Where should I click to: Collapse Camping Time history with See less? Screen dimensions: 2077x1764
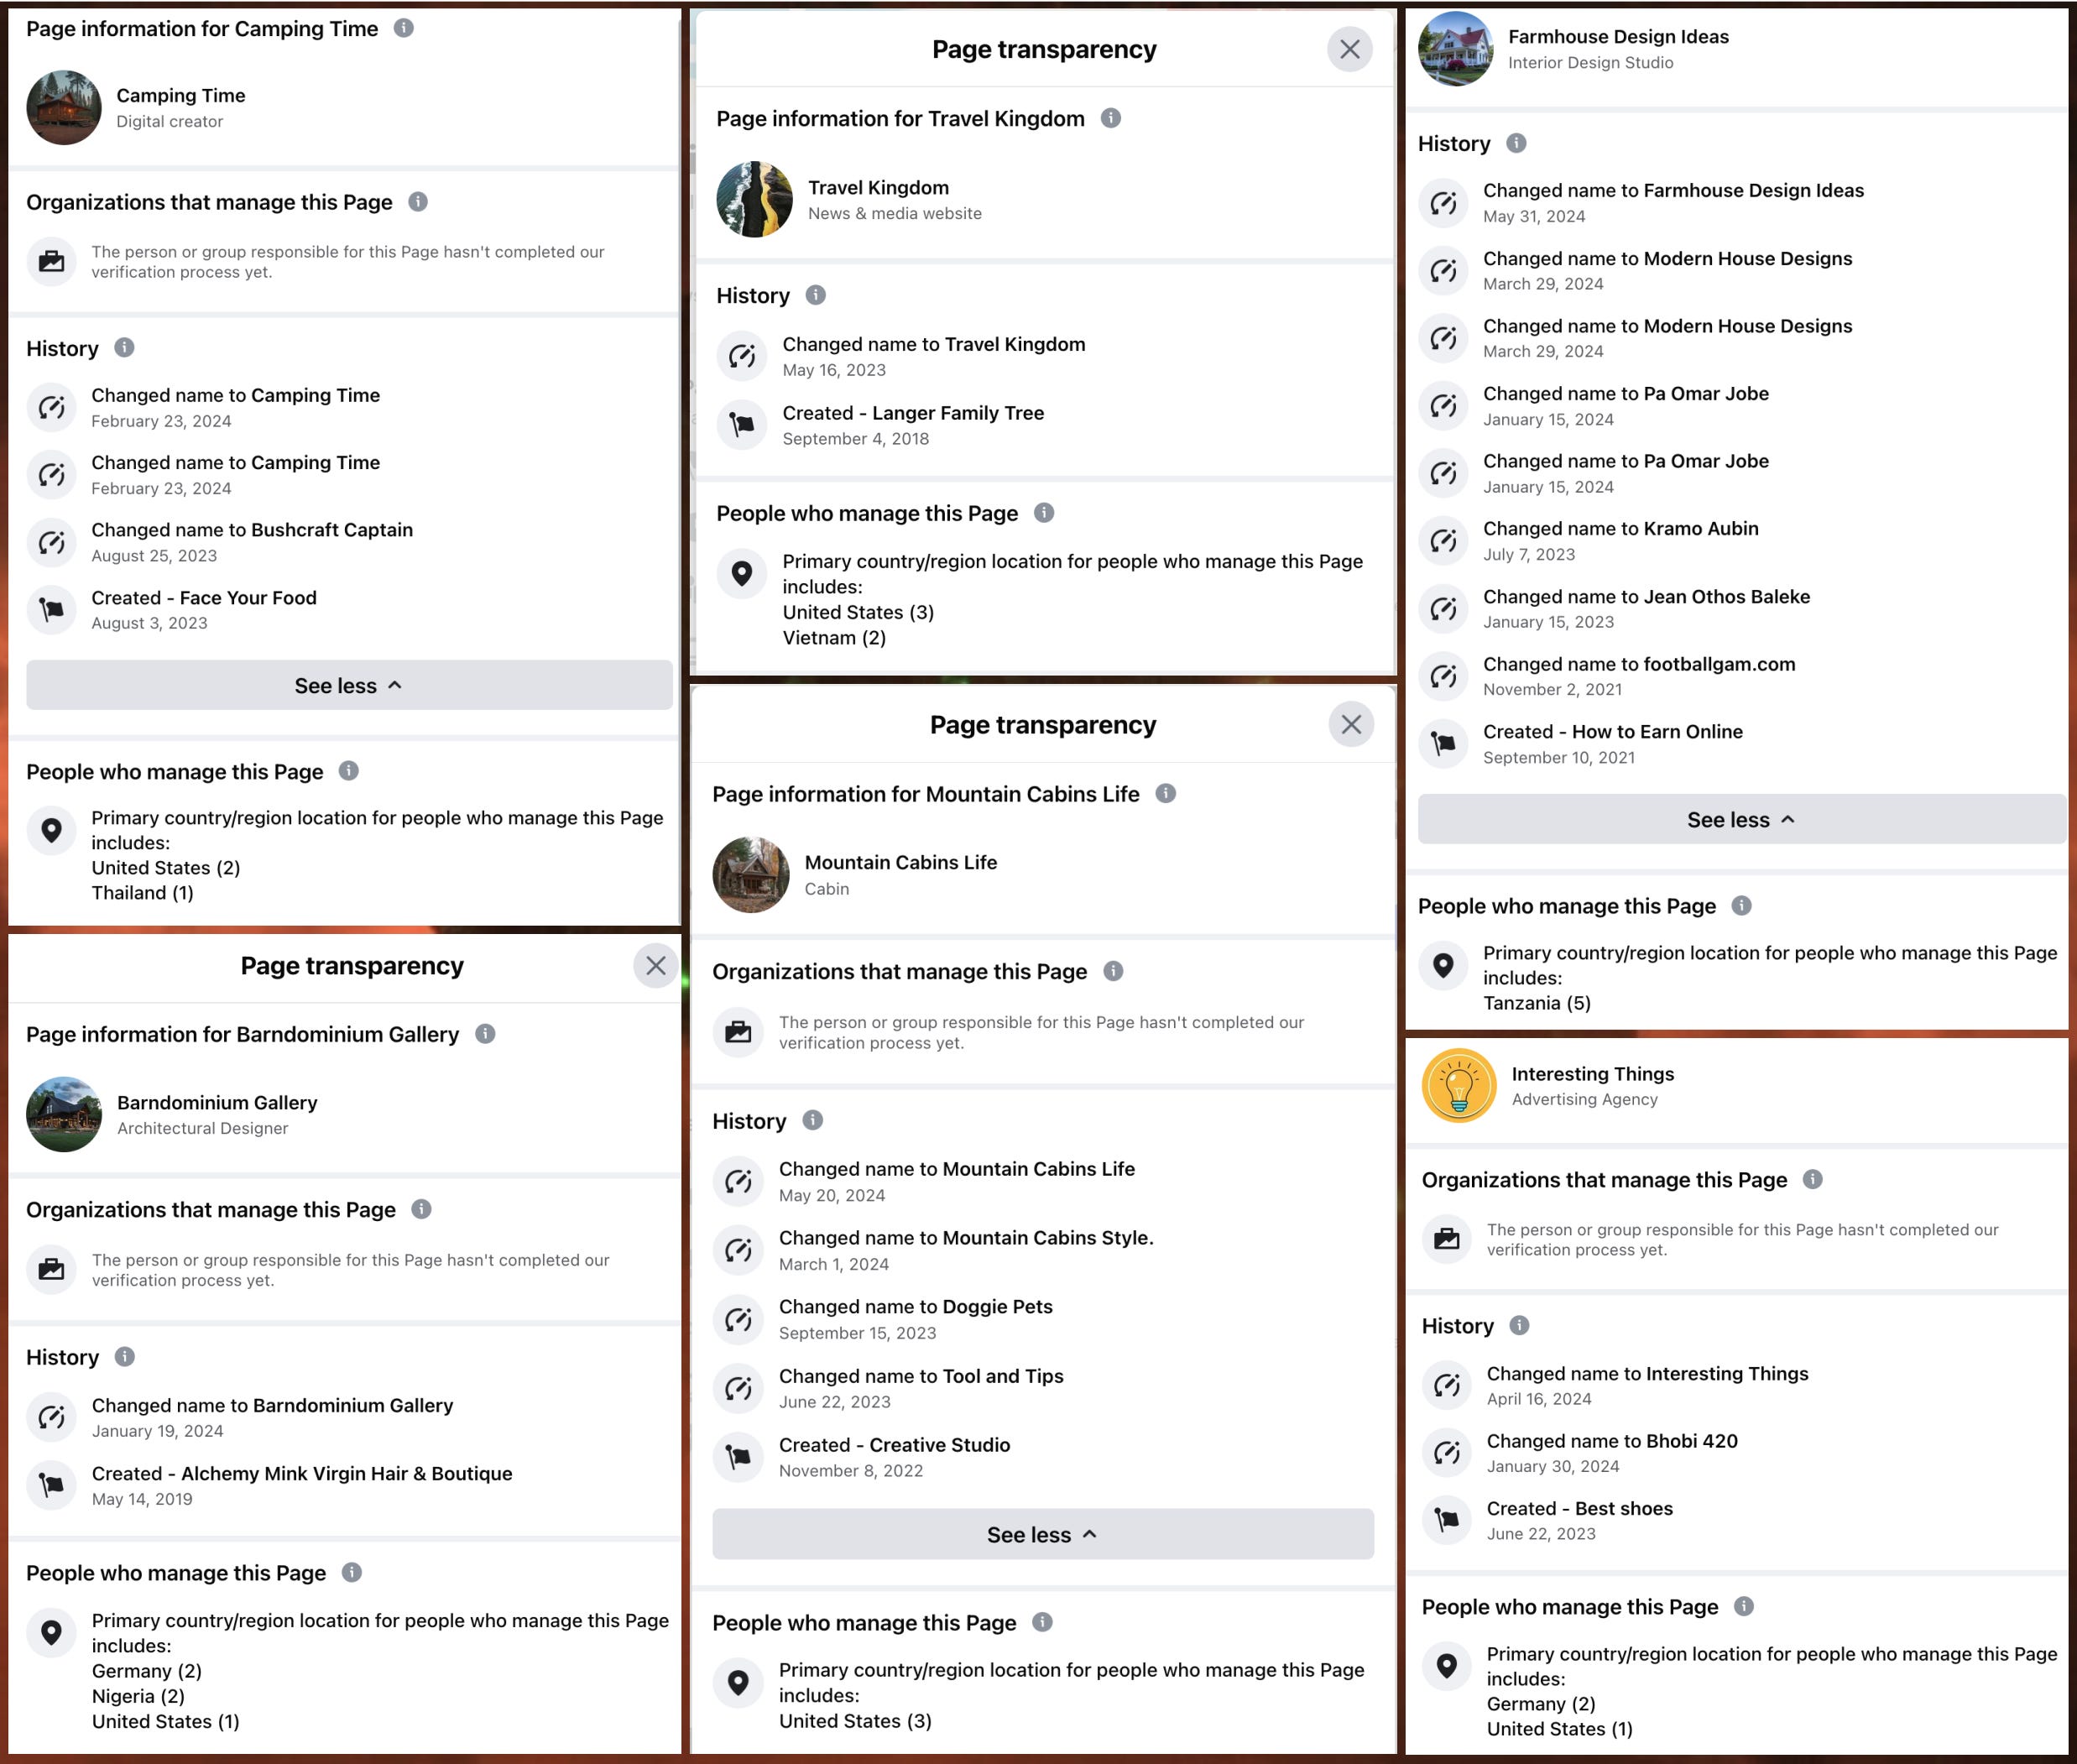pos(349,685)
